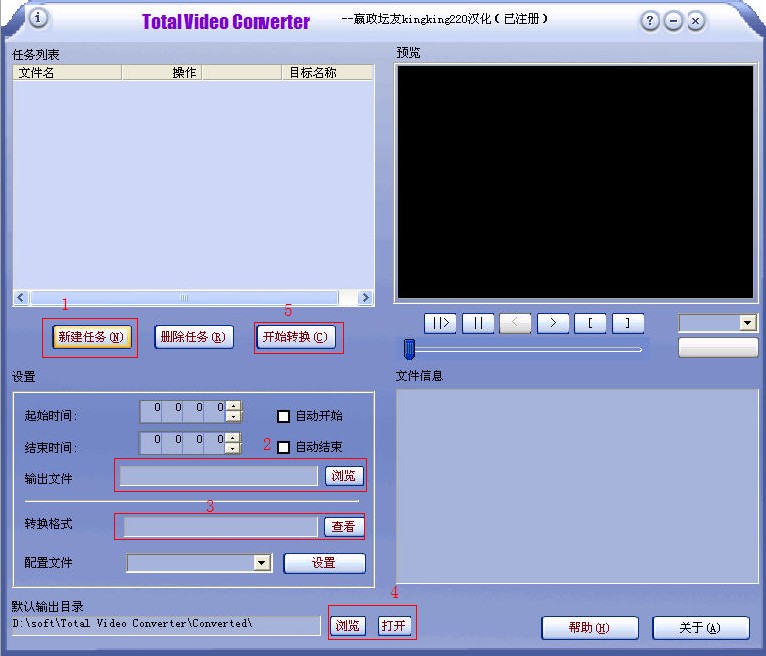Viewport: 766px width, 656px height.
Task: Set the end mark with the ] button
Action: (x=628, y=323)
